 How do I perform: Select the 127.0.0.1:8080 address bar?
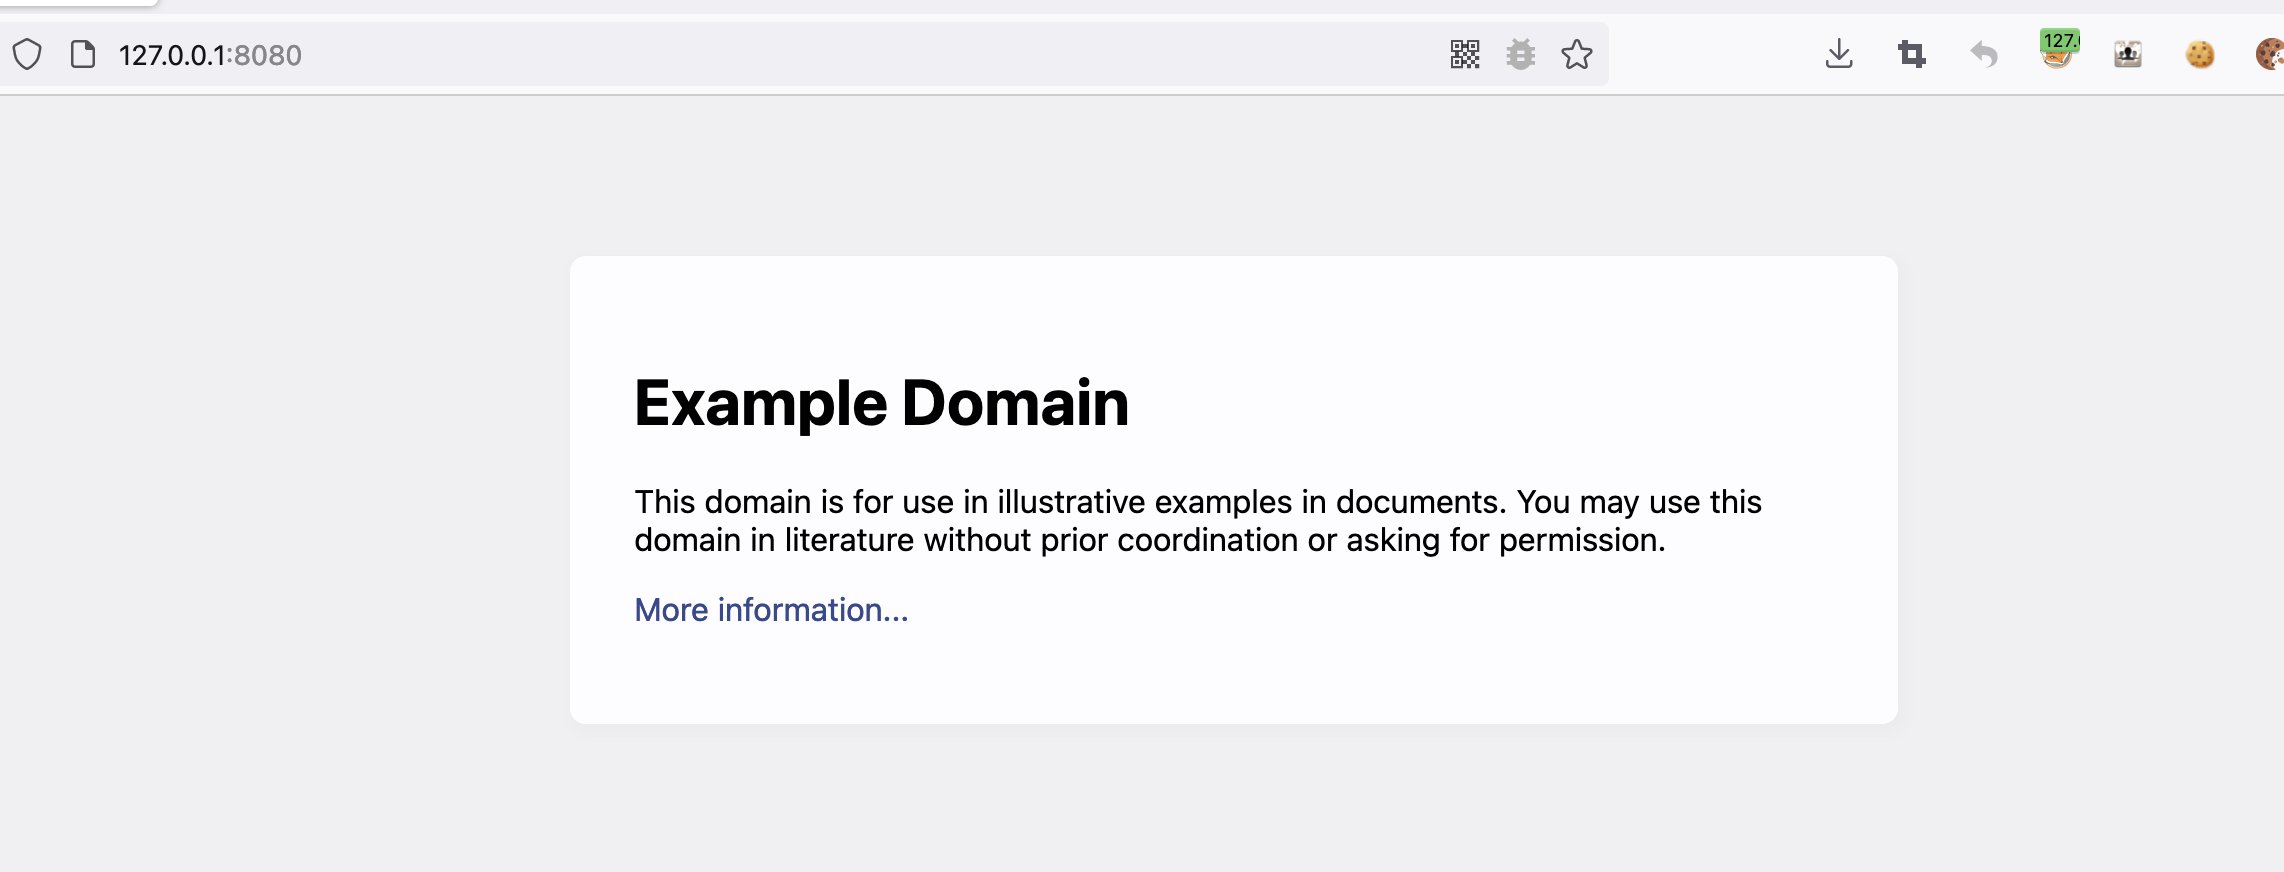[x=760, y=54]
